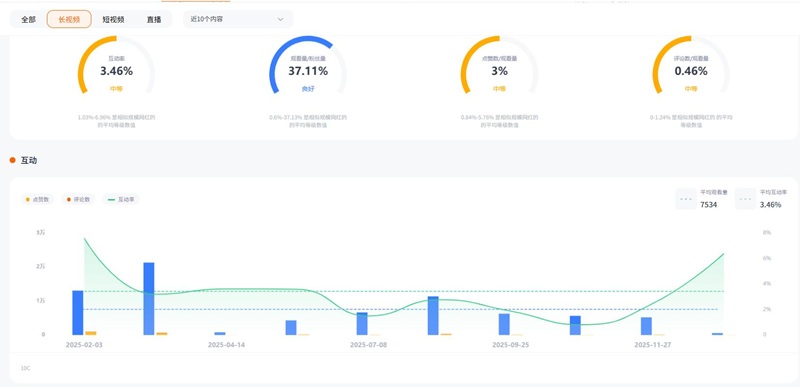Toggle the 点赞数 legend series

[37, 199]
